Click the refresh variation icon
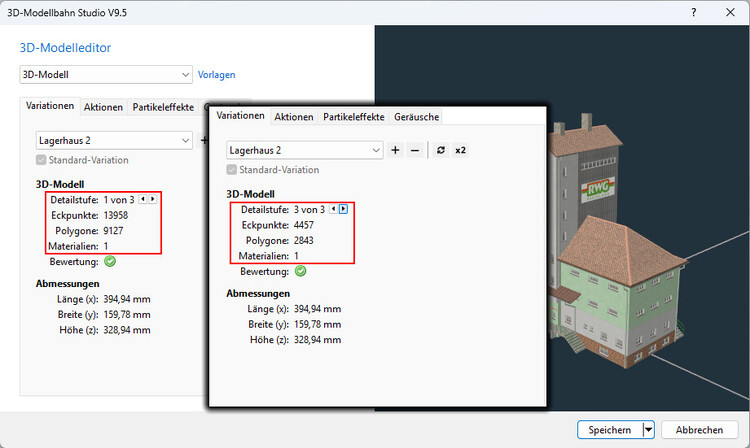 click(441, 150)
